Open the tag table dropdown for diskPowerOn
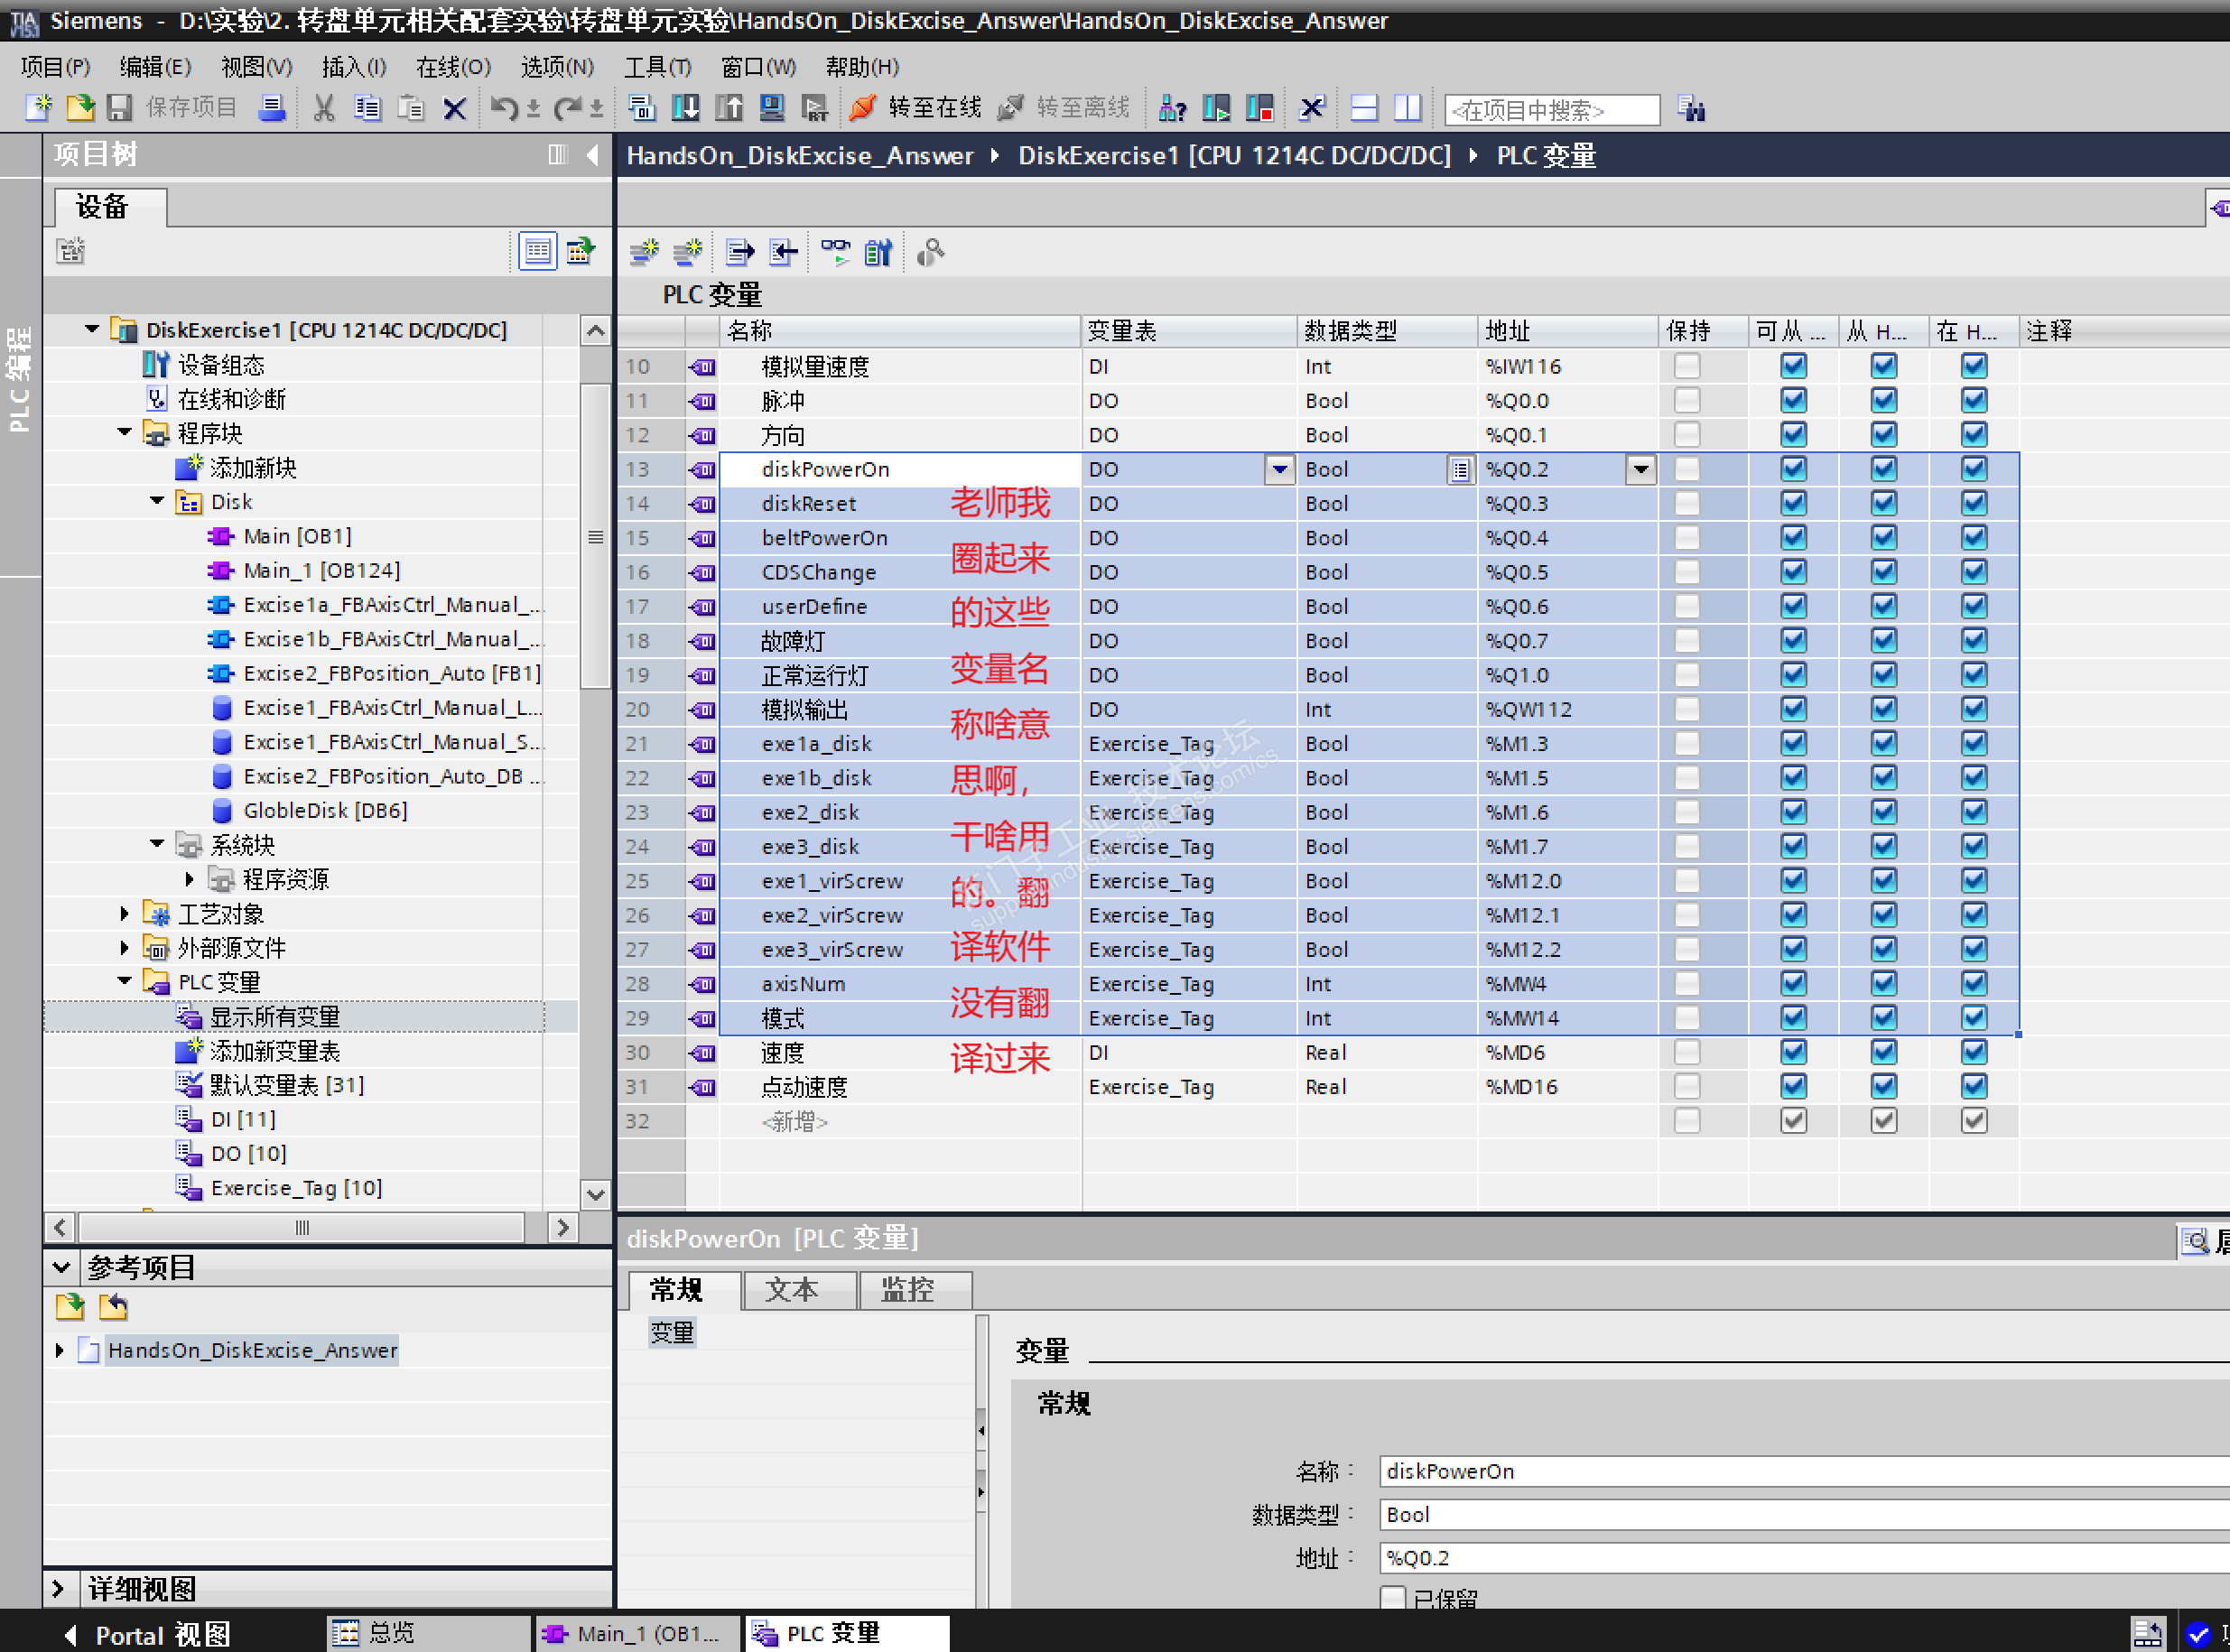The height and width of the screenshot is (1652, 2230). (1279, 469)
